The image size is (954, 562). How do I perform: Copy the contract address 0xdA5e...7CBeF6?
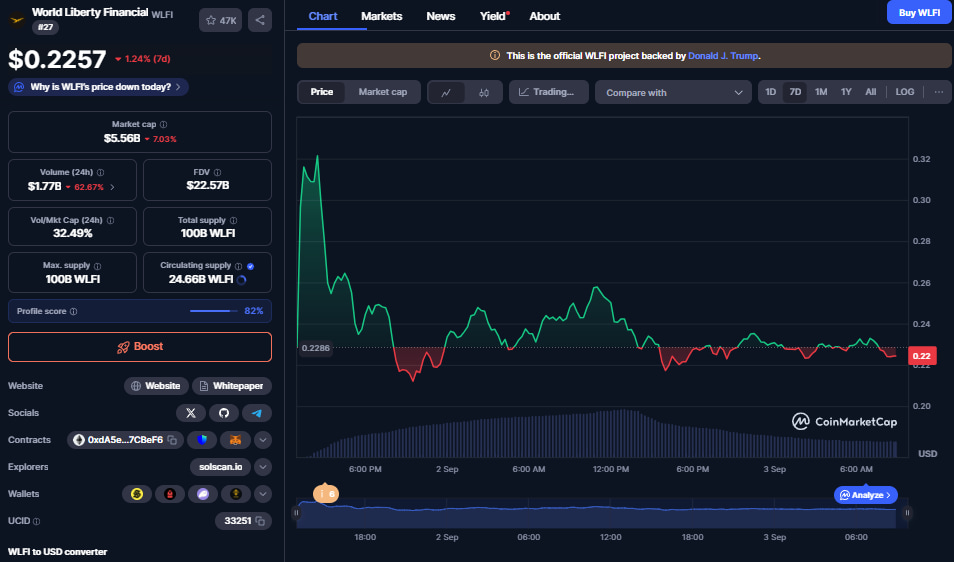coord(172,440)
